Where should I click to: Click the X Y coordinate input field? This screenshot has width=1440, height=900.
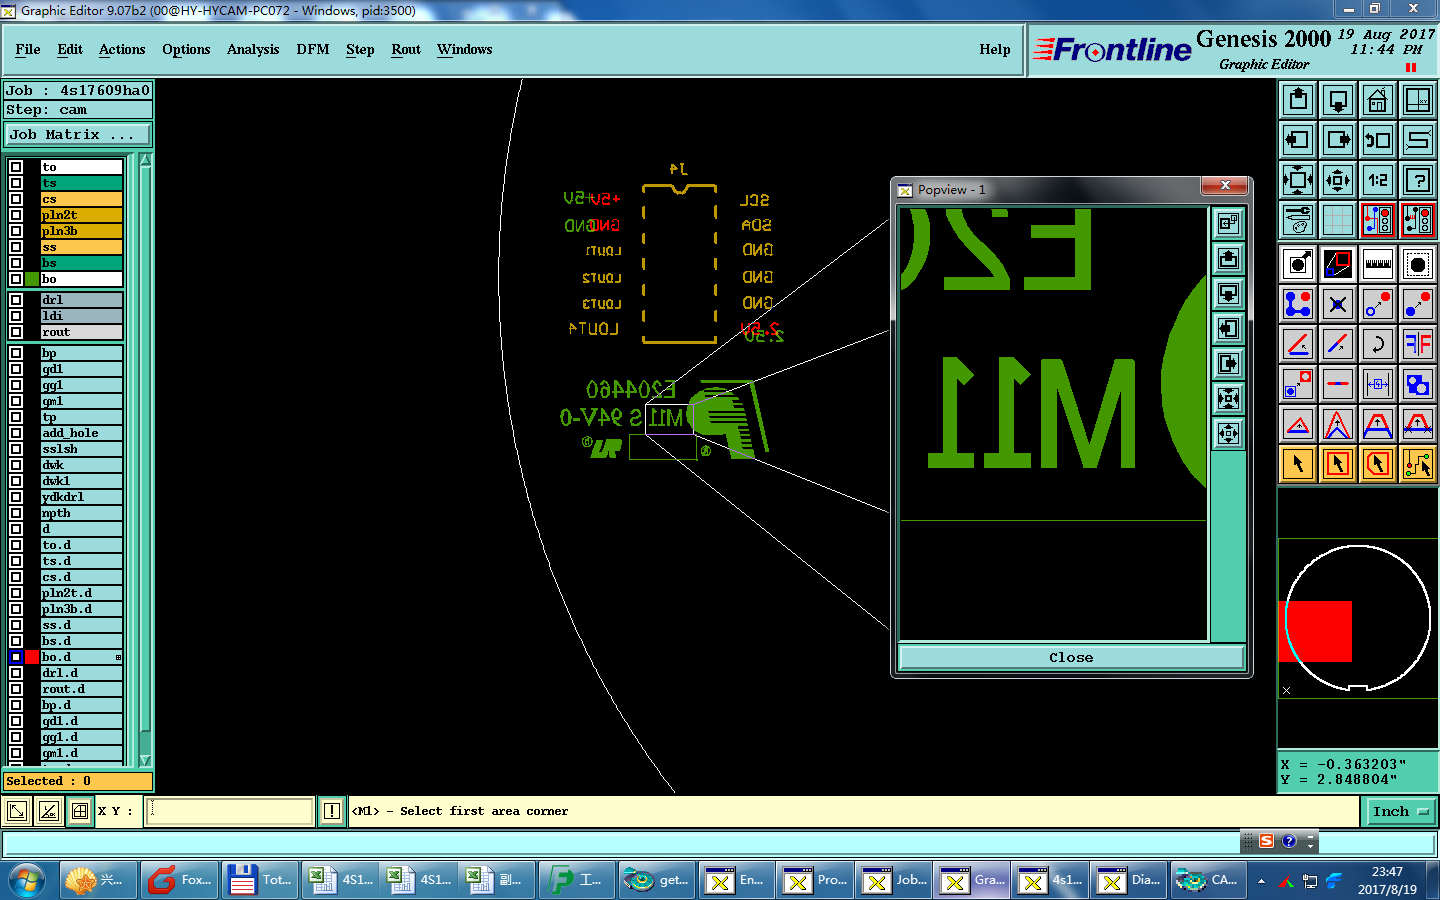(x=230, y=811)
